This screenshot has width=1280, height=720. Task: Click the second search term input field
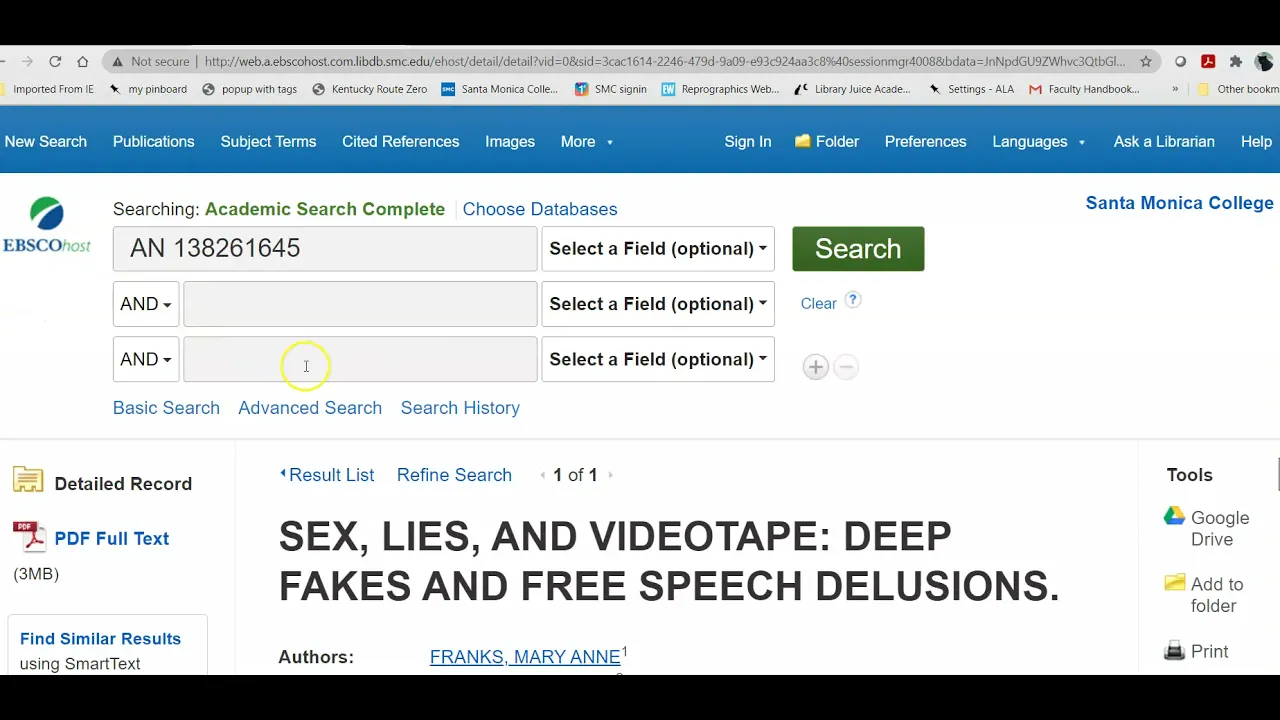click(x=360, y=304)
